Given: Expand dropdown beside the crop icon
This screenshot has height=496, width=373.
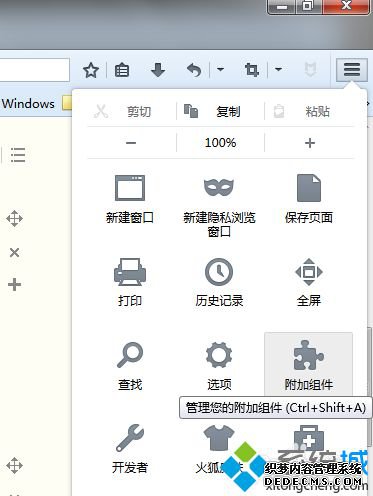Looking at the screenshot, I should [x=278, y=70].
